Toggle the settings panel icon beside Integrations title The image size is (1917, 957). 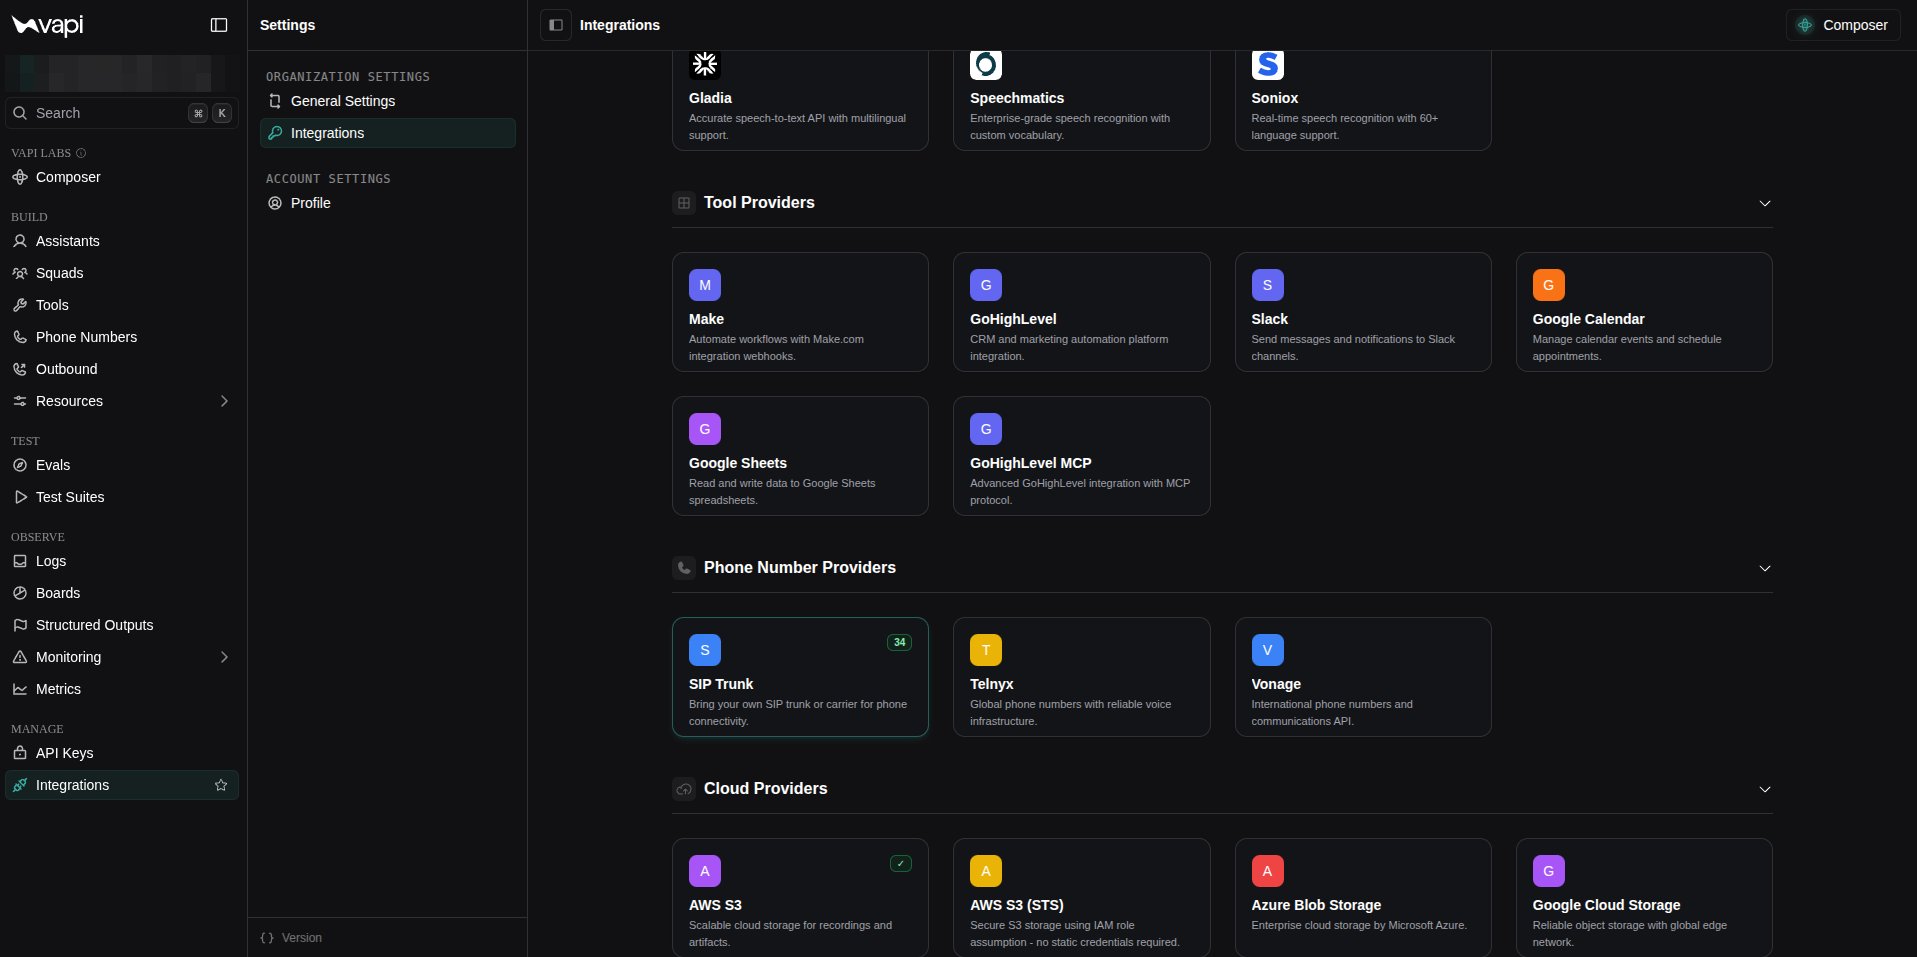coord(556,25)
